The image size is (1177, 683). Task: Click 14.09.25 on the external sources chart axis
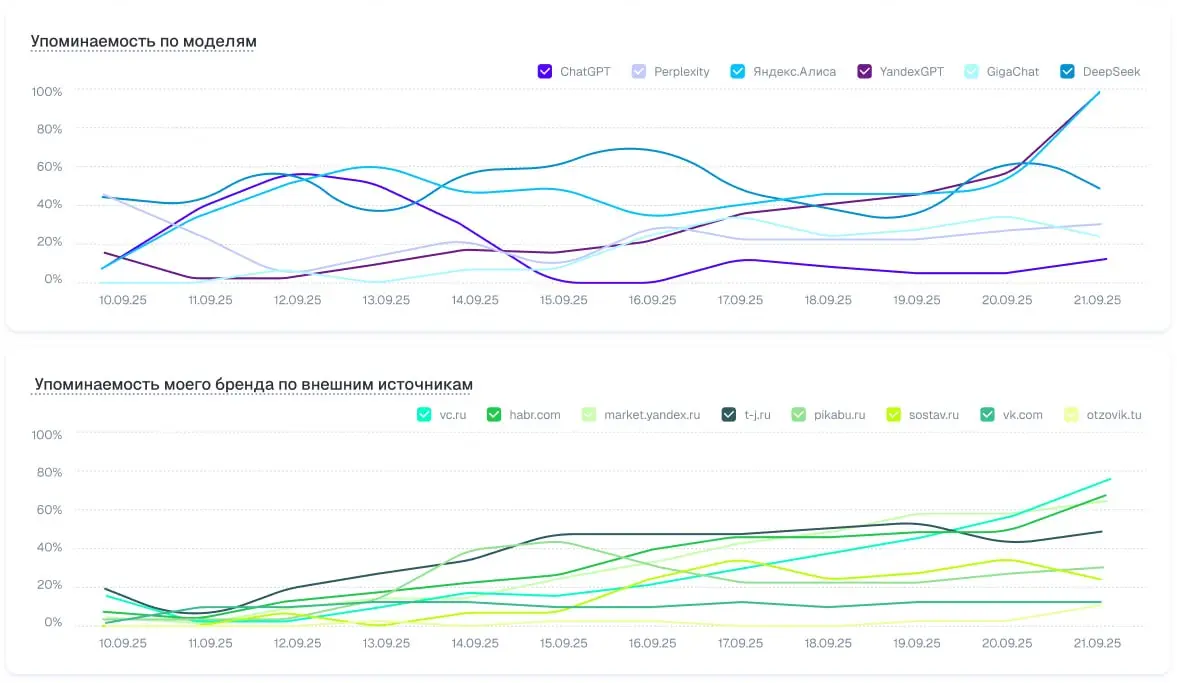[x=475, y=643]
